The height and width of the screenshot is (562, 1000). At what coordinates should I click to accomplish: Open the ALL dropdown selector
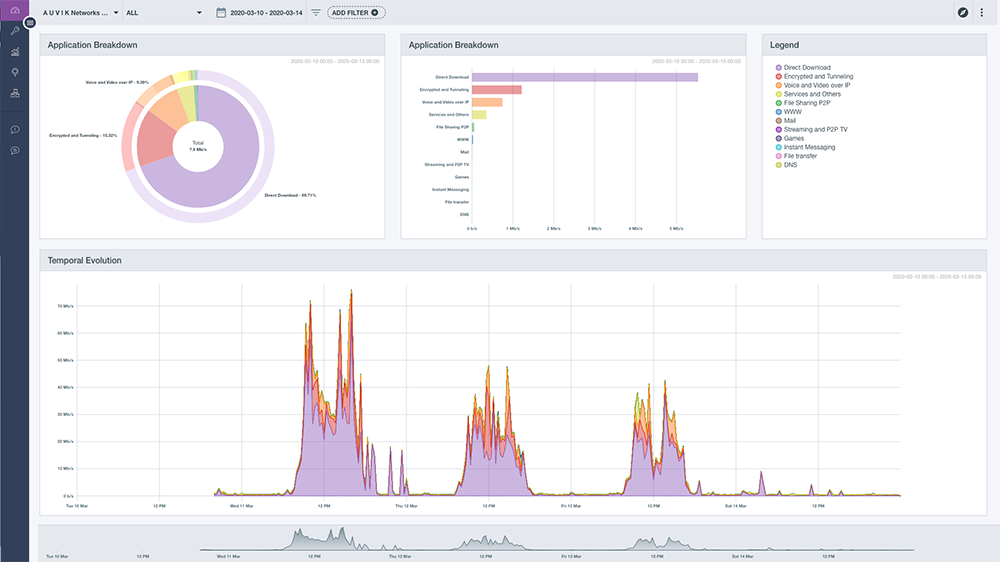[163, 13]
